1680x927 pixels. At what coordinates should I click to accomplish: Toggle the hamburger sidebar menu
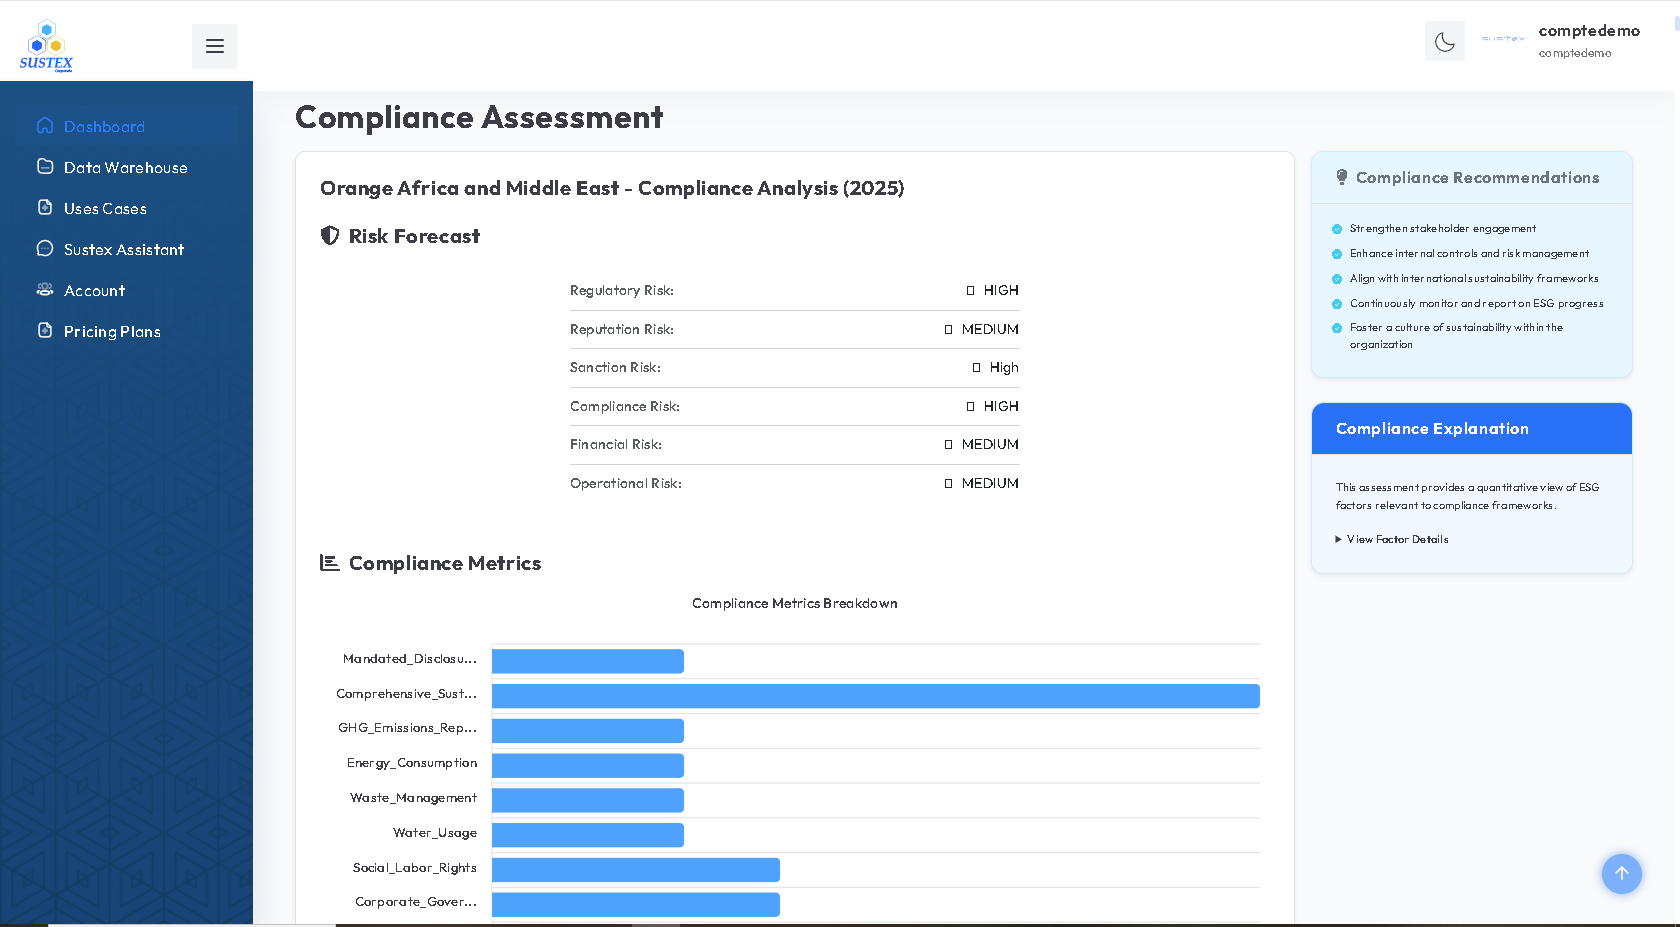[x=214, y=46]
